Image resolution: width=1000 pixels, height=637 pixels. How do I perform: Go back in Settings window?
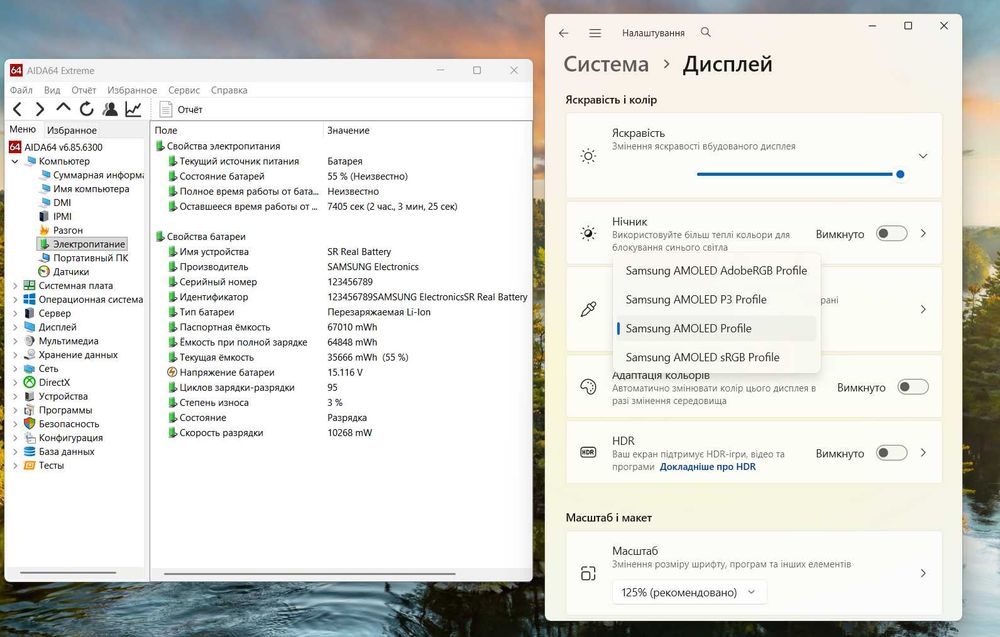point(563,33)
